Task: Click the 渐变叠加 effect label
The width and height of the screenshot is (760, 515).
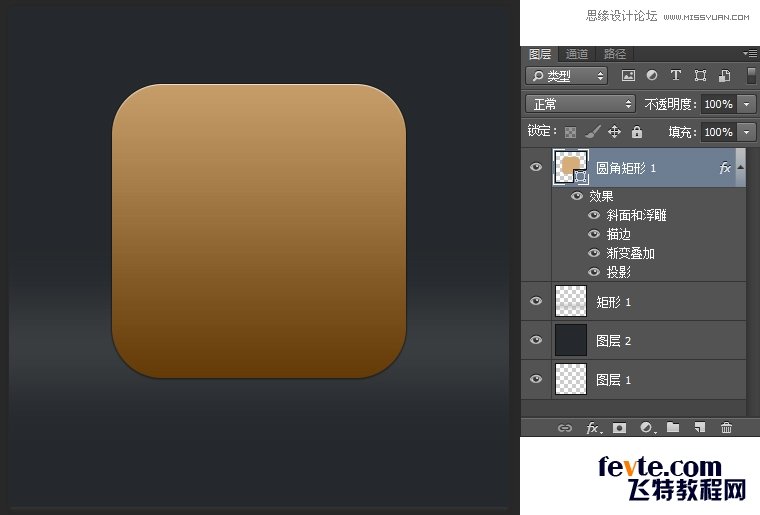Action: coord(631,253)
